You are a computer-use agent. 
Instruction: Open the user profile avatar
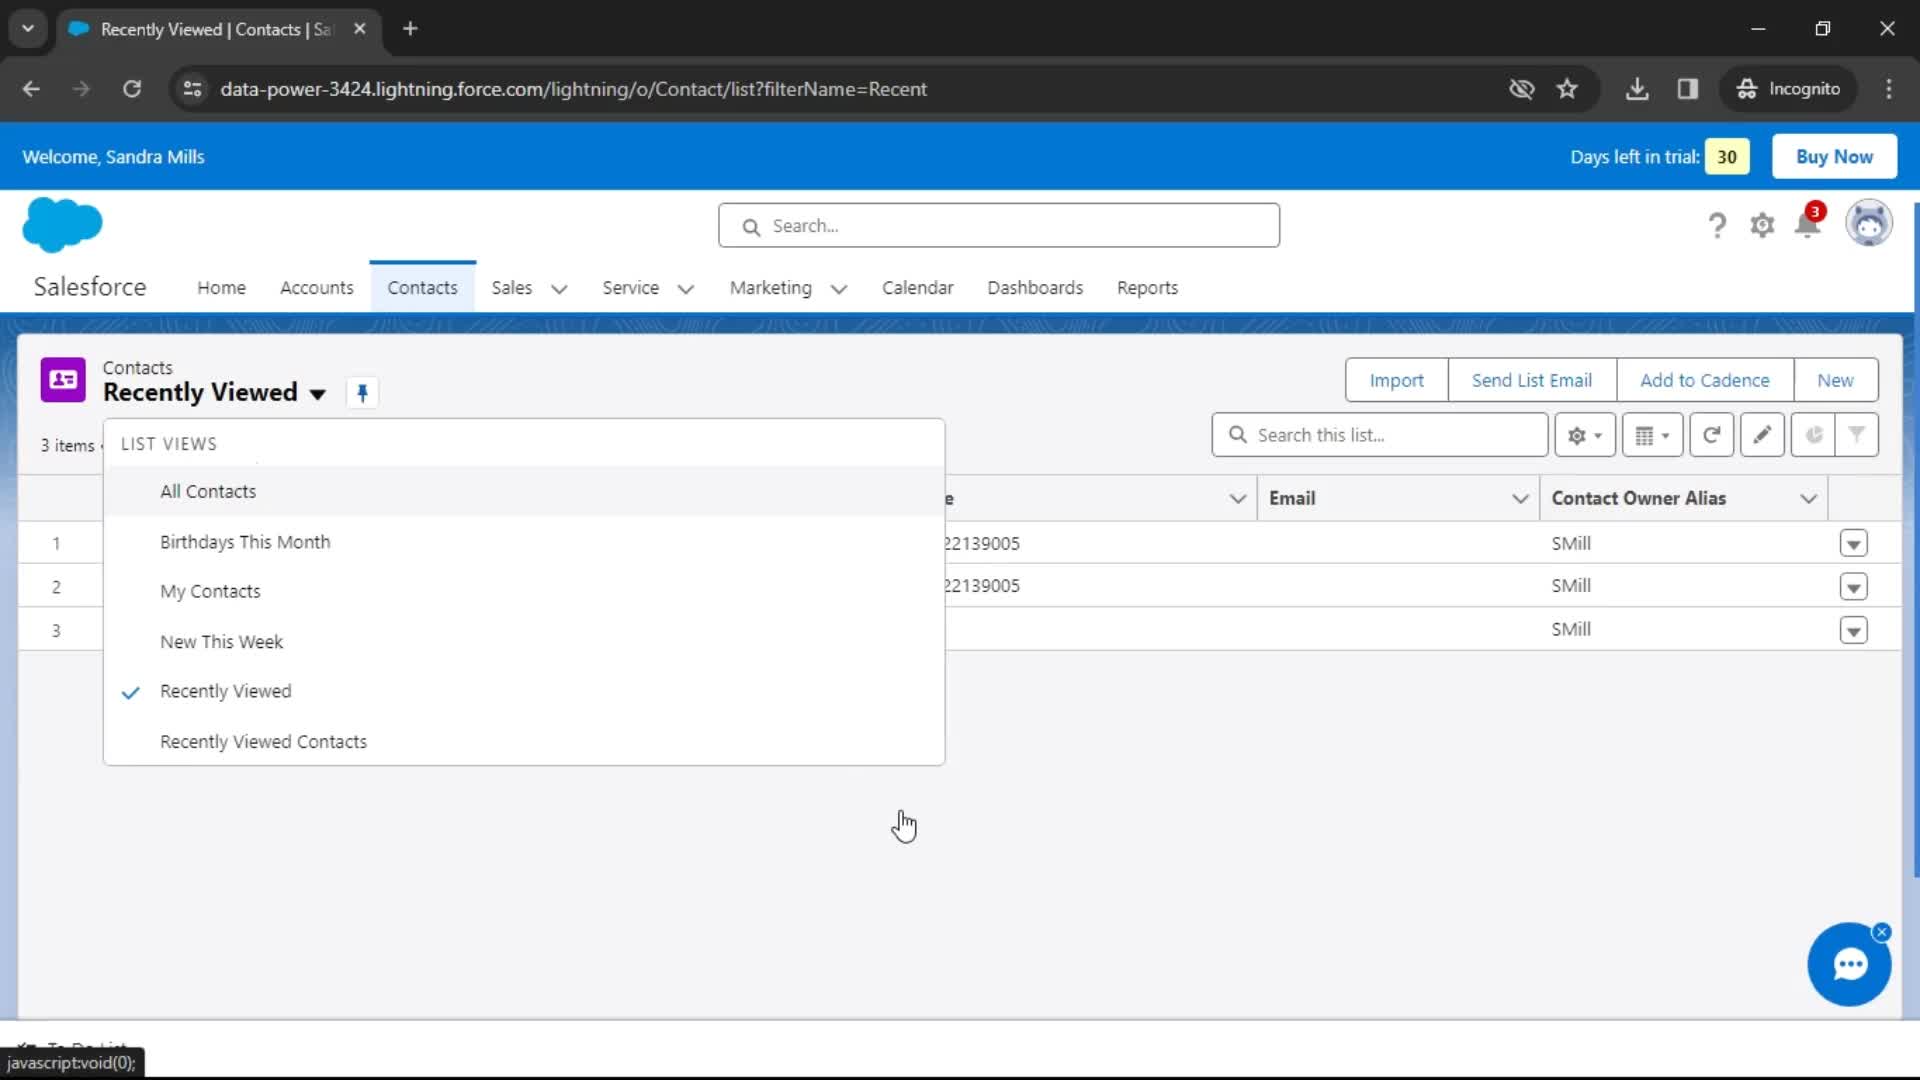(x=1868, y=224)
